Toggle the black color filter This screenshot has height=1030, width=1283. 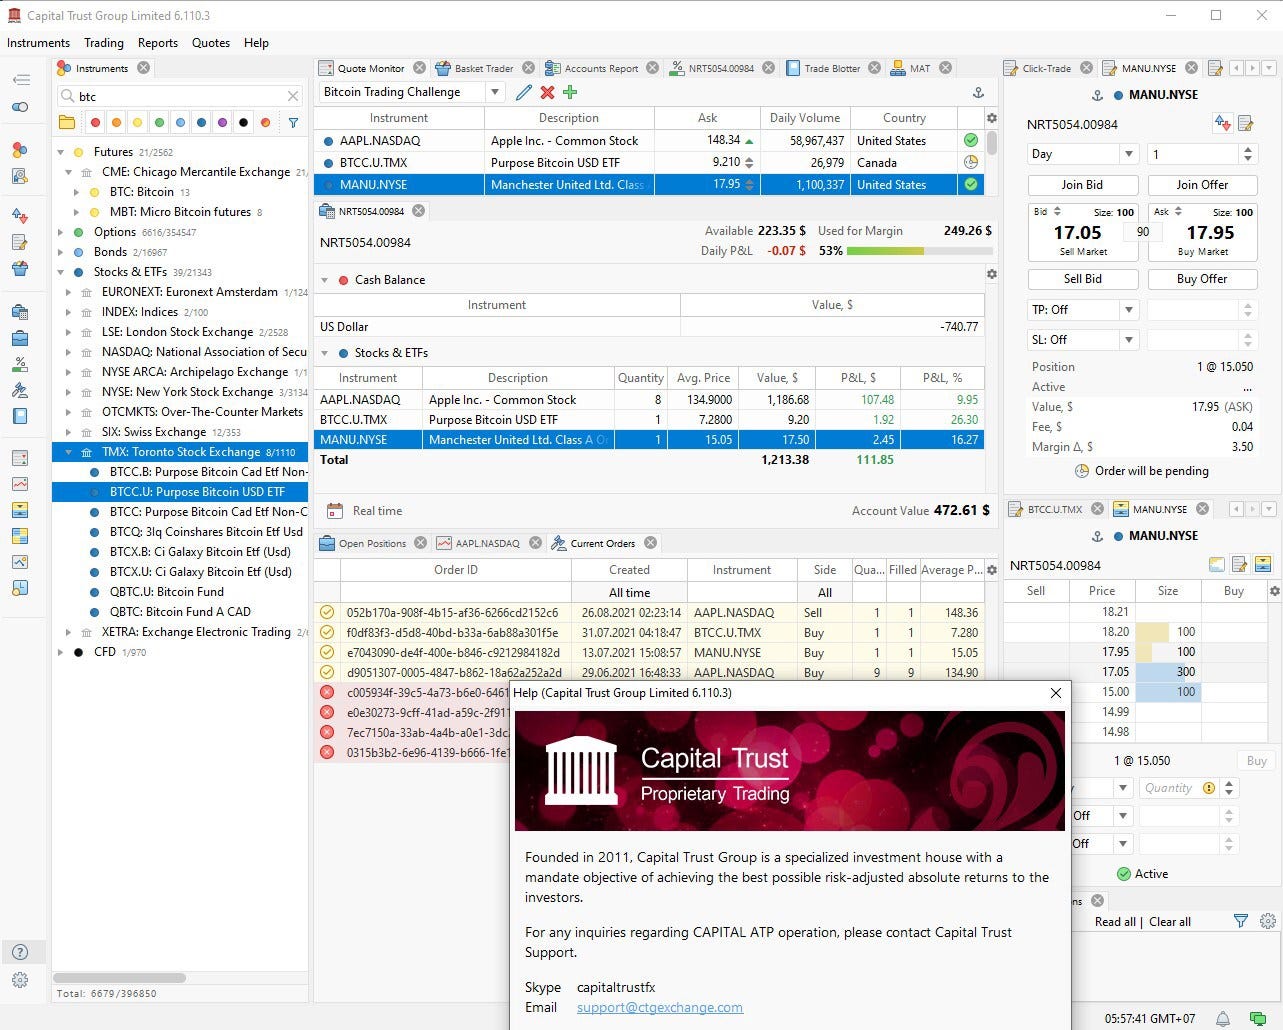tap(243, 123)
